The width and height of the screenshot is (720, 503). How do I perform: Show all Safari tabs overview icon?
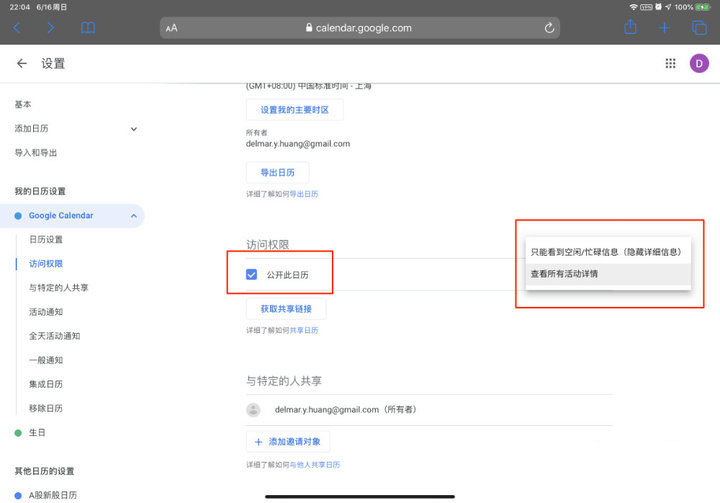tap(699, 28)
